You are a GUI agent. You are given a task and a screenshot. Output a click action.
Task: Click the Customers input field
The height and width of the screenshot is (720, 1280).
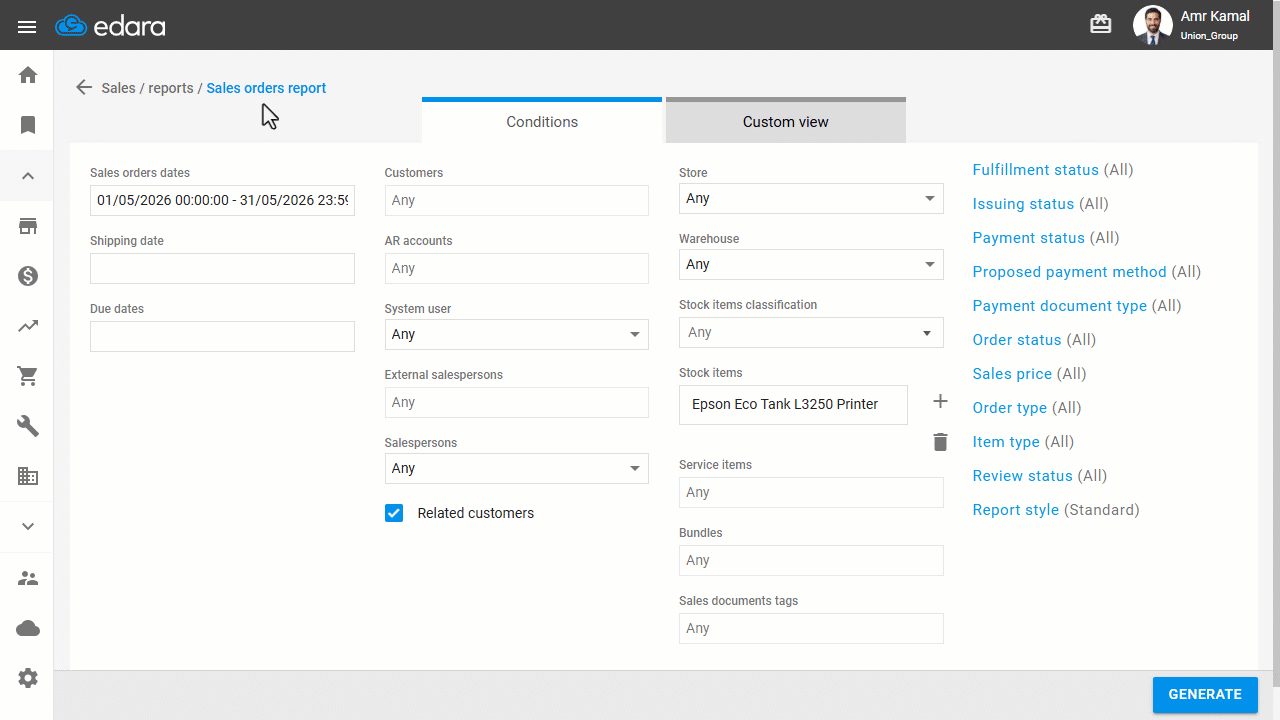(x=516, y=200)
